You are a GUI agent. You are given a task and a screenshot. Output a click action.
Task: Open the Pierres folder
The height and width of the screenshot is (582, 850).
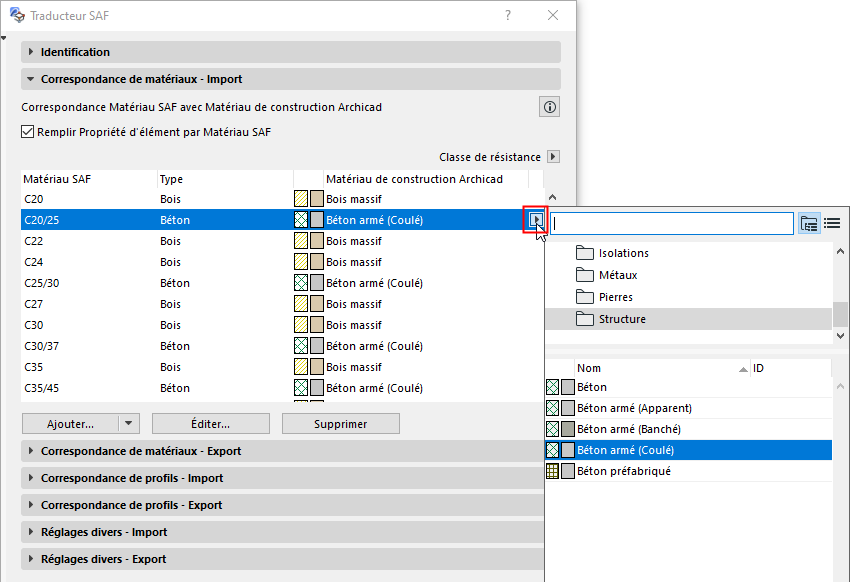pyautogui.click(x=688, y=297)
